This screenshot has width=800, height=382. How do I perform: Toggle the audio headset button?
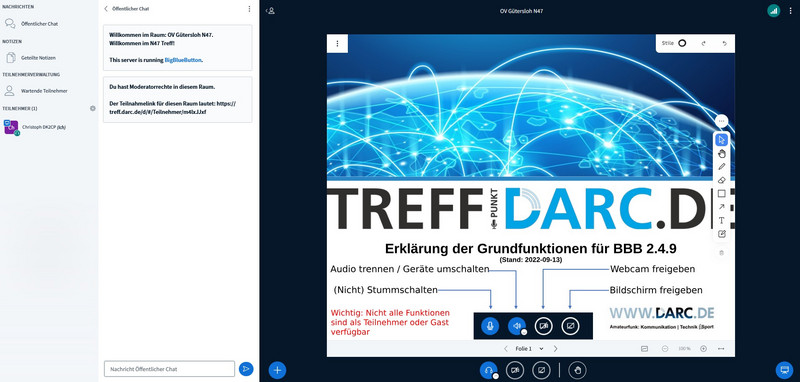pos(488,370)
